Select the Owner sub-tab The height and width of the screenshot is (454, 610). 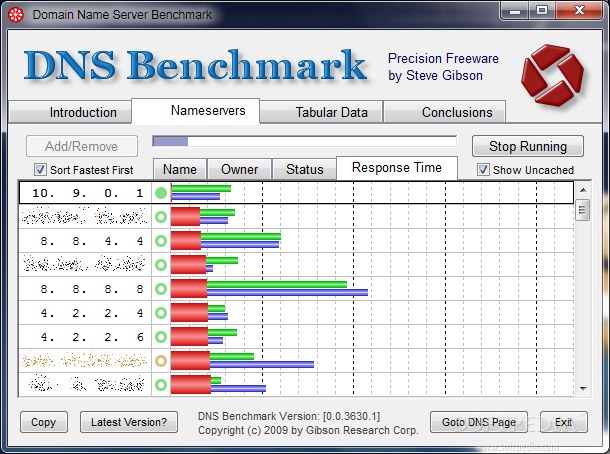pos(239,169)
